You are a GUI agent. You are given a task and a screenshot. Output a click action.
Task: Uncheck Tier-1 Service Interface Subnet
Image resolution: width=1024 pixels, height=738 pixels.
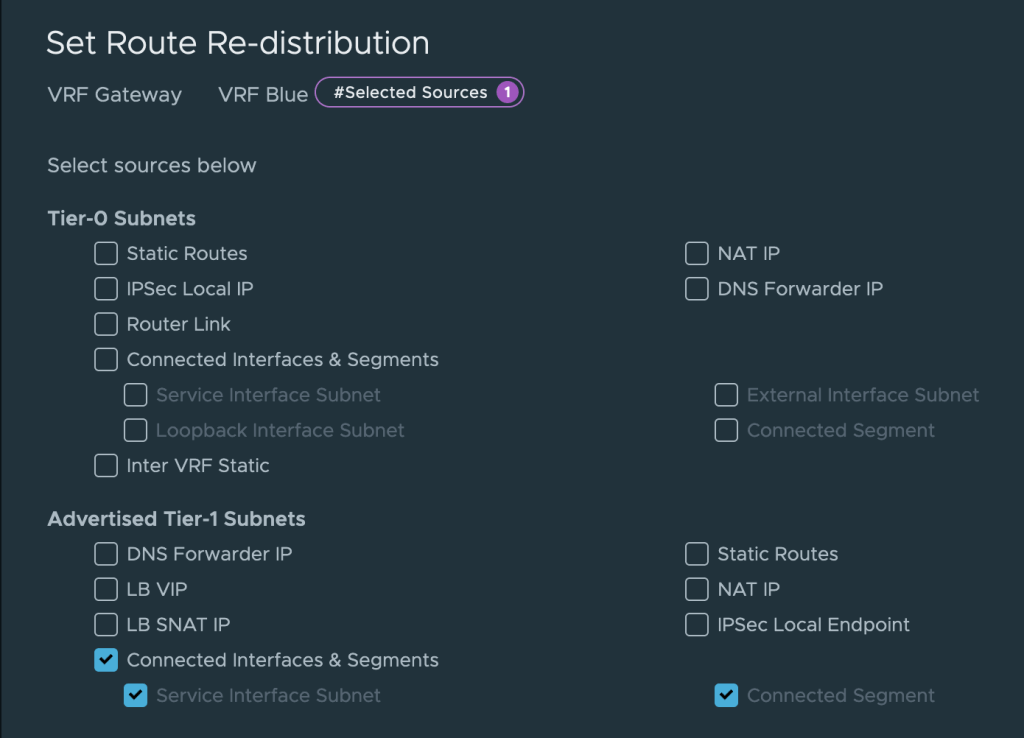pyautogui.click(x=135, y=695)
